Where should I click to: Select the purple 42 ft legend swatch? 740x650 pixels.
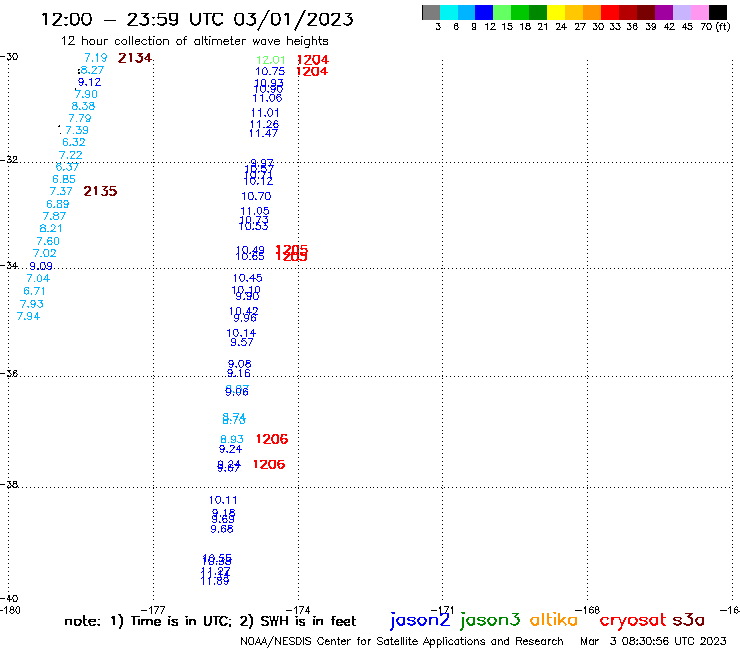(664, 12)
